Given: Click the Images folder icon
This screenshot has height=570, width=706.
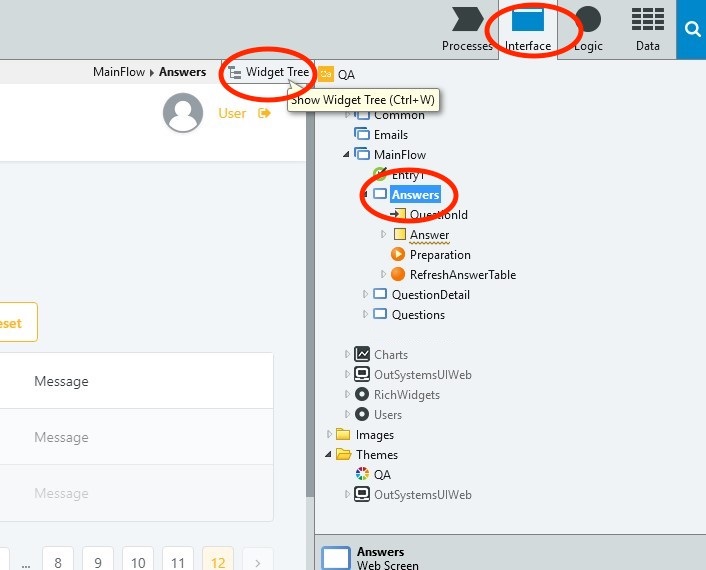Looking at the screenshot, I should point(344,434).
